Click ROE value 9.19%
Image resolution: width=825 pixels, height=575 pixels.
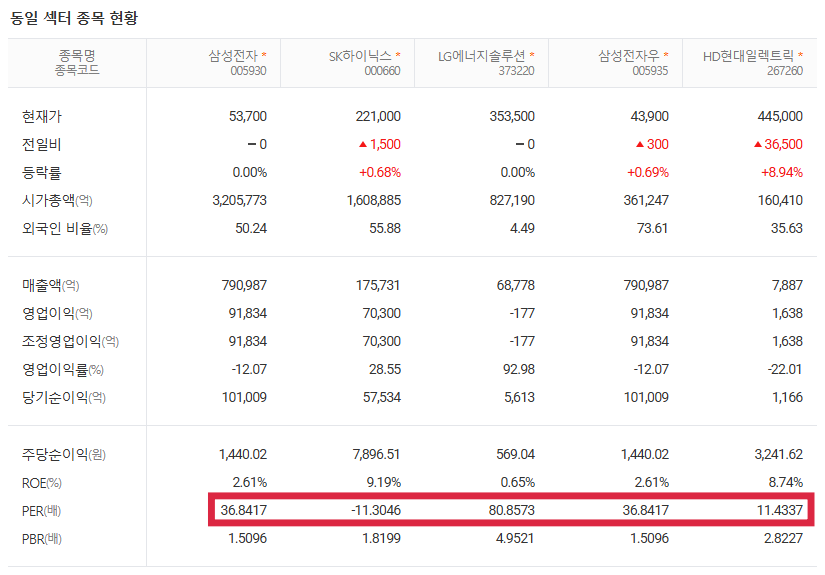click(x=385, y=482)
